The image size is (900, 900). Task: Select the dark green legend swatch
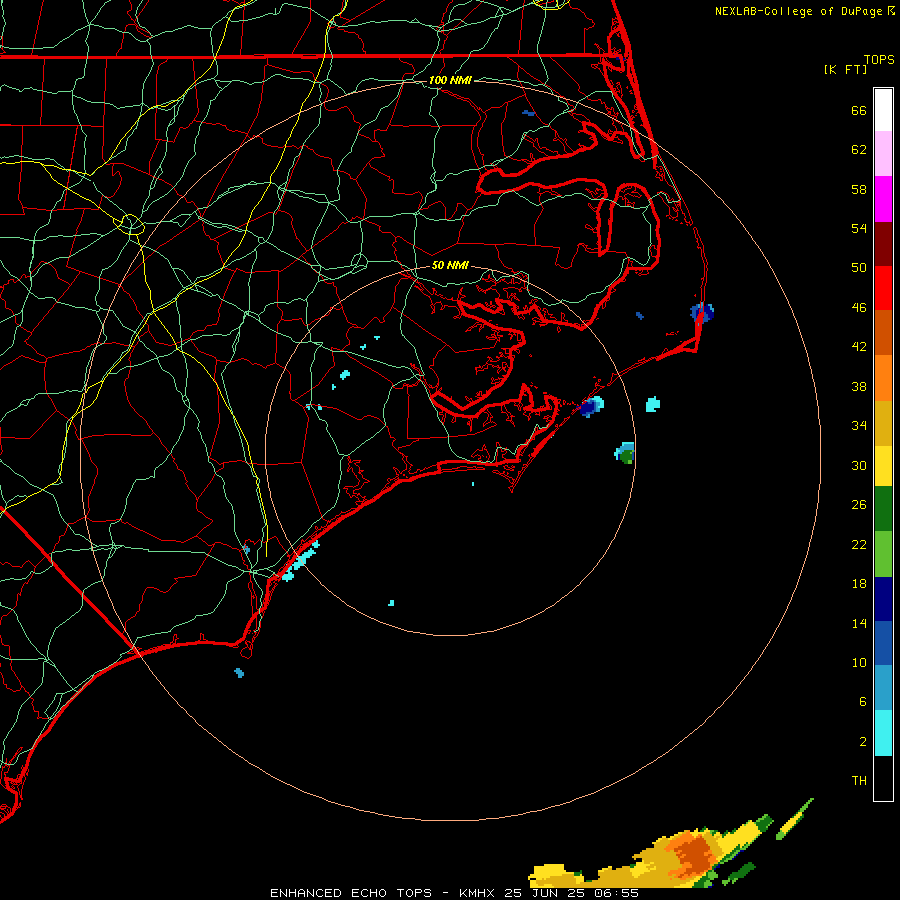tap(883, 509)
